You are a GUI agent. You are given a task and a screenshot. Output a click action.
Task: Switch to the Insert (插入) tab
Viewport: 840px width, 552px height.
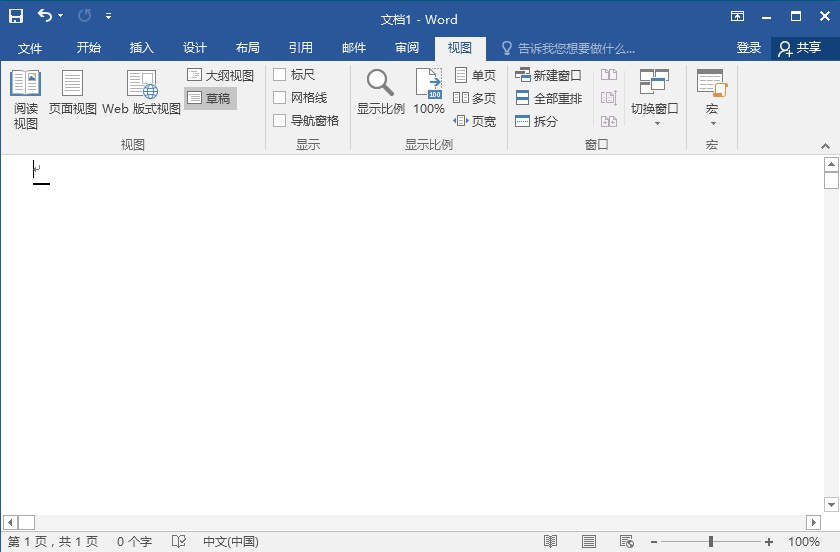142,48
